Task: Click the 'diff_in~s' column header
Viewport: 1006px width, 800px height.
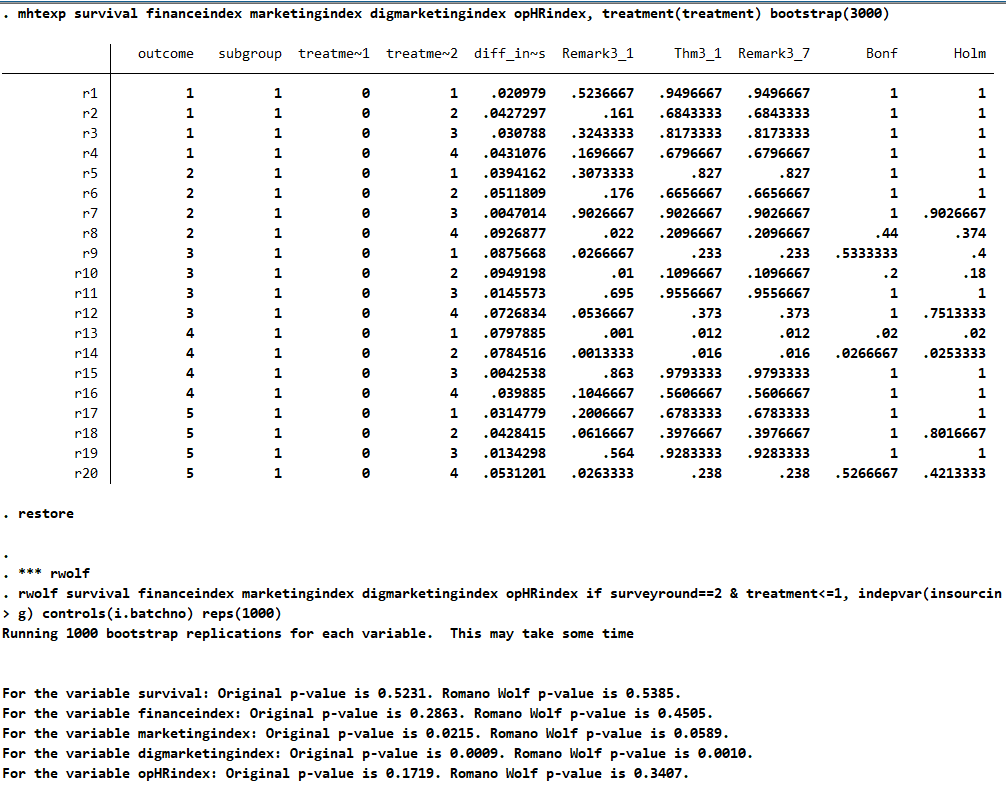Action: (509, 53)
